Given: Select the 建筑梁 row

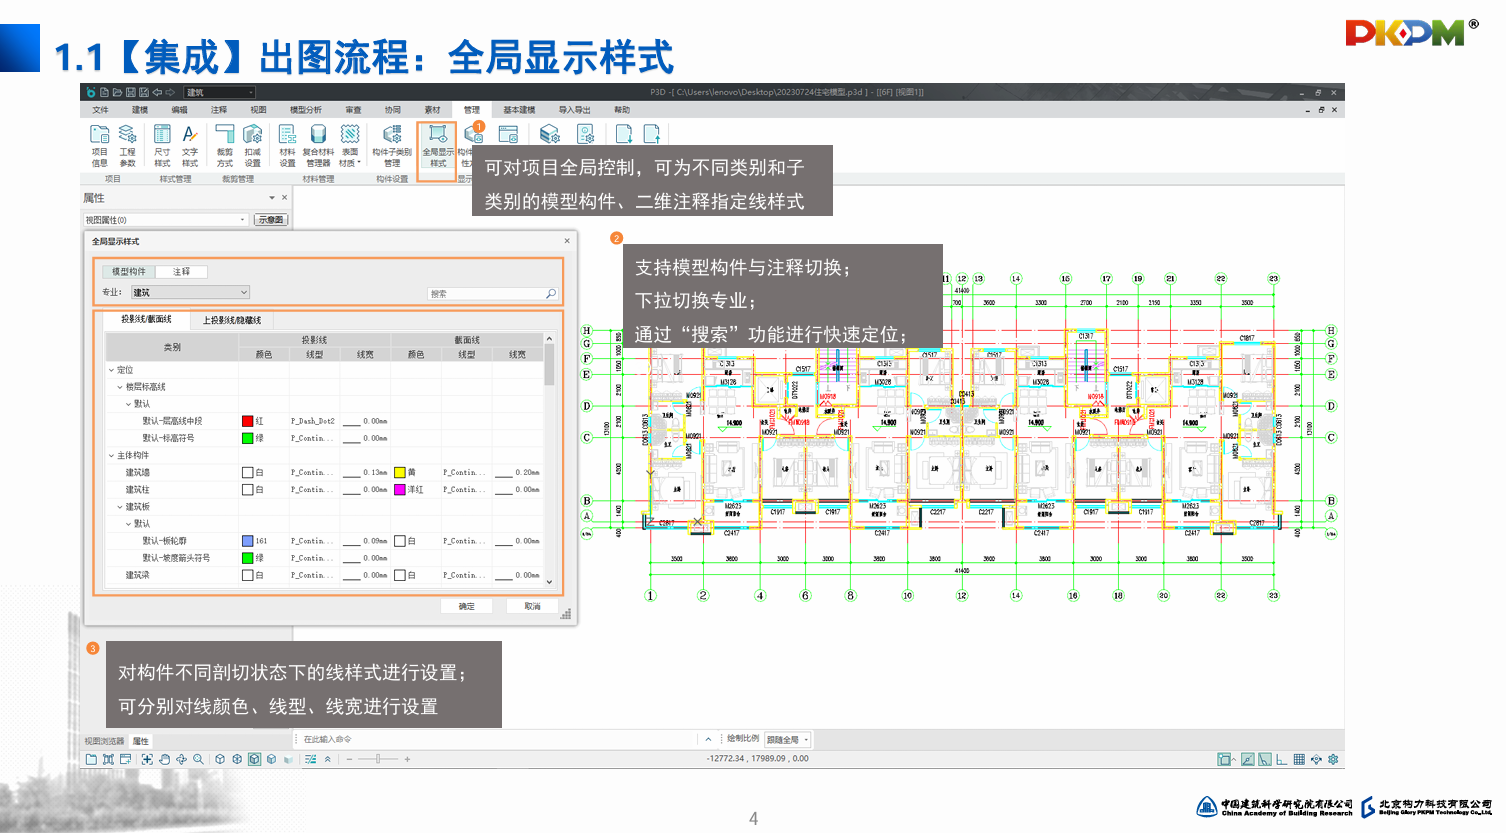Looking at the screenshot, I should click(x=324, y=575).
